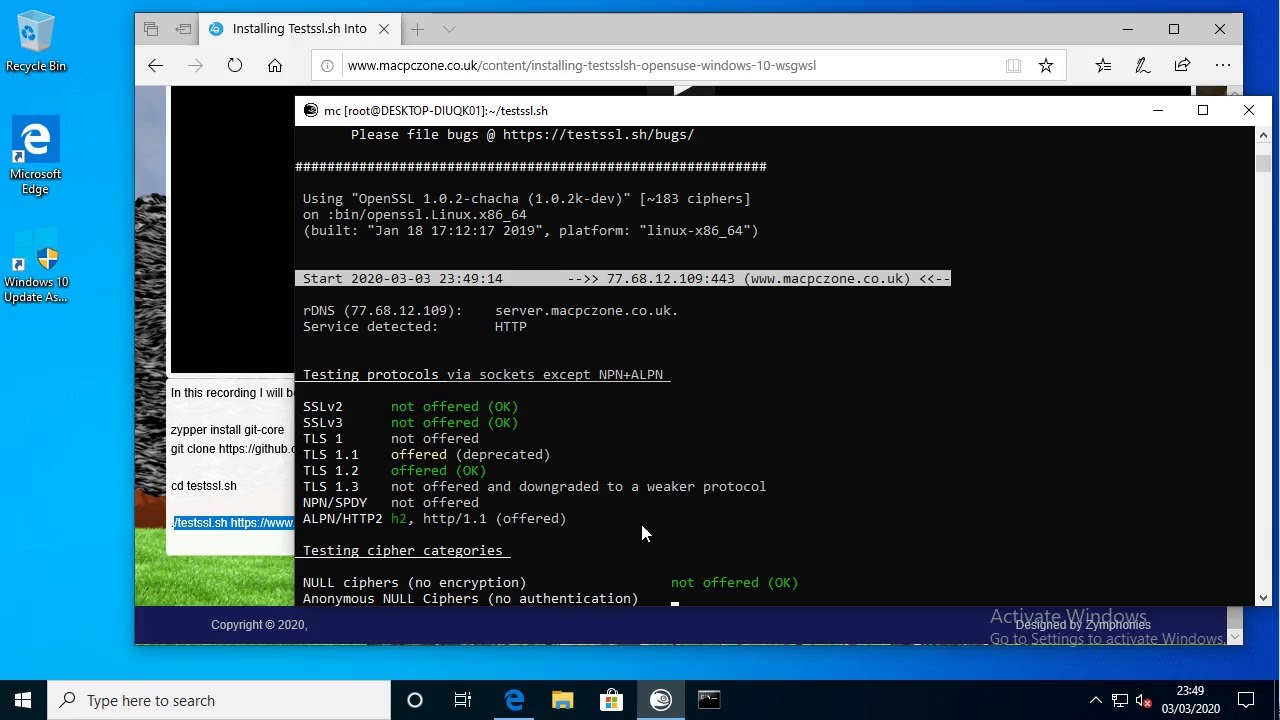Click the muted volume tray icon

1144,700
